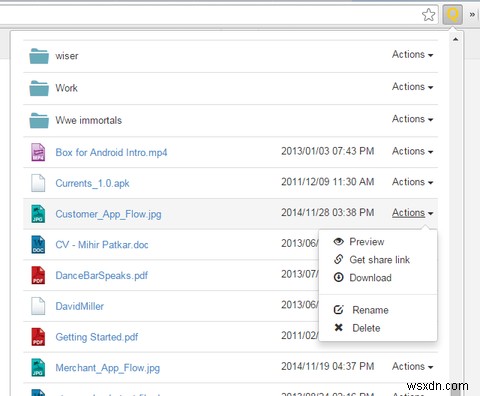The image size is (480, 396).
Task: Click the download arrow icon in the menu
Action: tap(339, 277)
